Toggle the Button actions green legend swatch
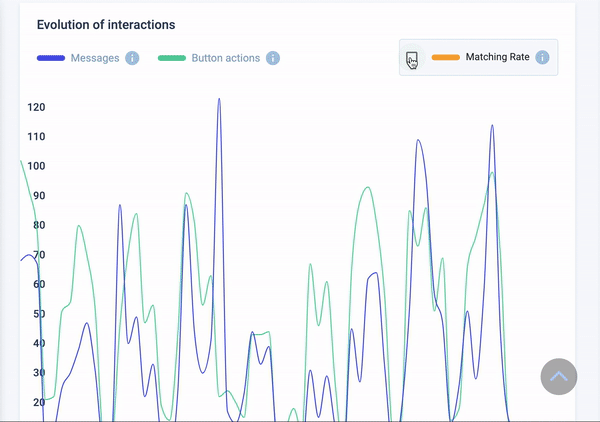 click(x=172, y=58)
